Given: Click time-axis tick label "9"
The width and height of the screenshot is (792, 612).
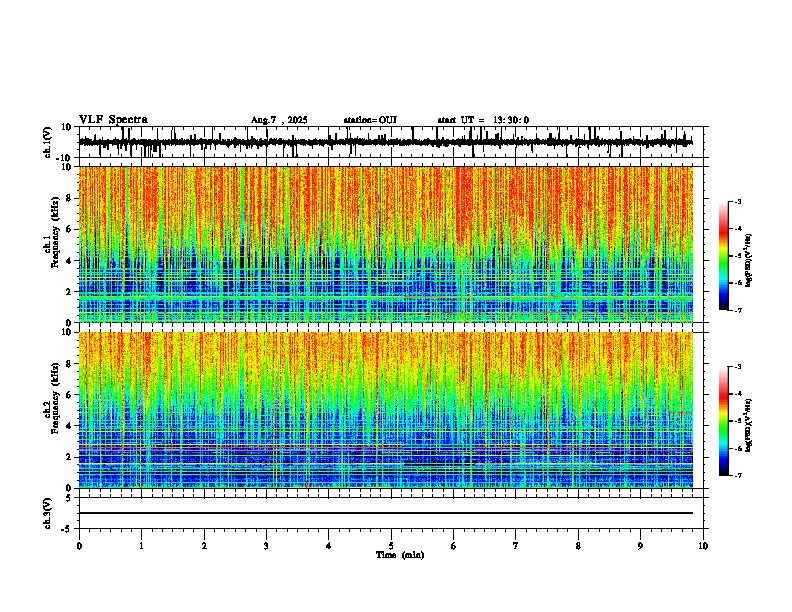Looking at the screenshot, I should pyautogui.click(x=640, y=546).
